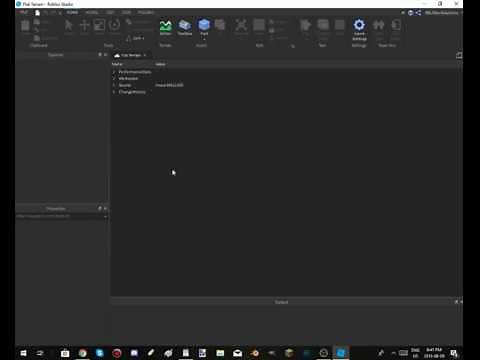Click the Name column header
This screenshot has height=360, width=480.
click(x=117, y=64)
